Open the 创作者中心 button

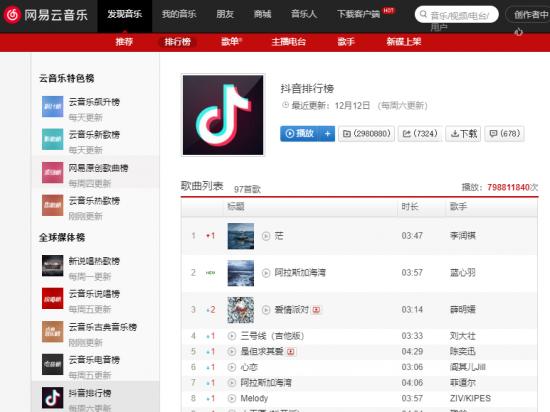click(530, 15)
